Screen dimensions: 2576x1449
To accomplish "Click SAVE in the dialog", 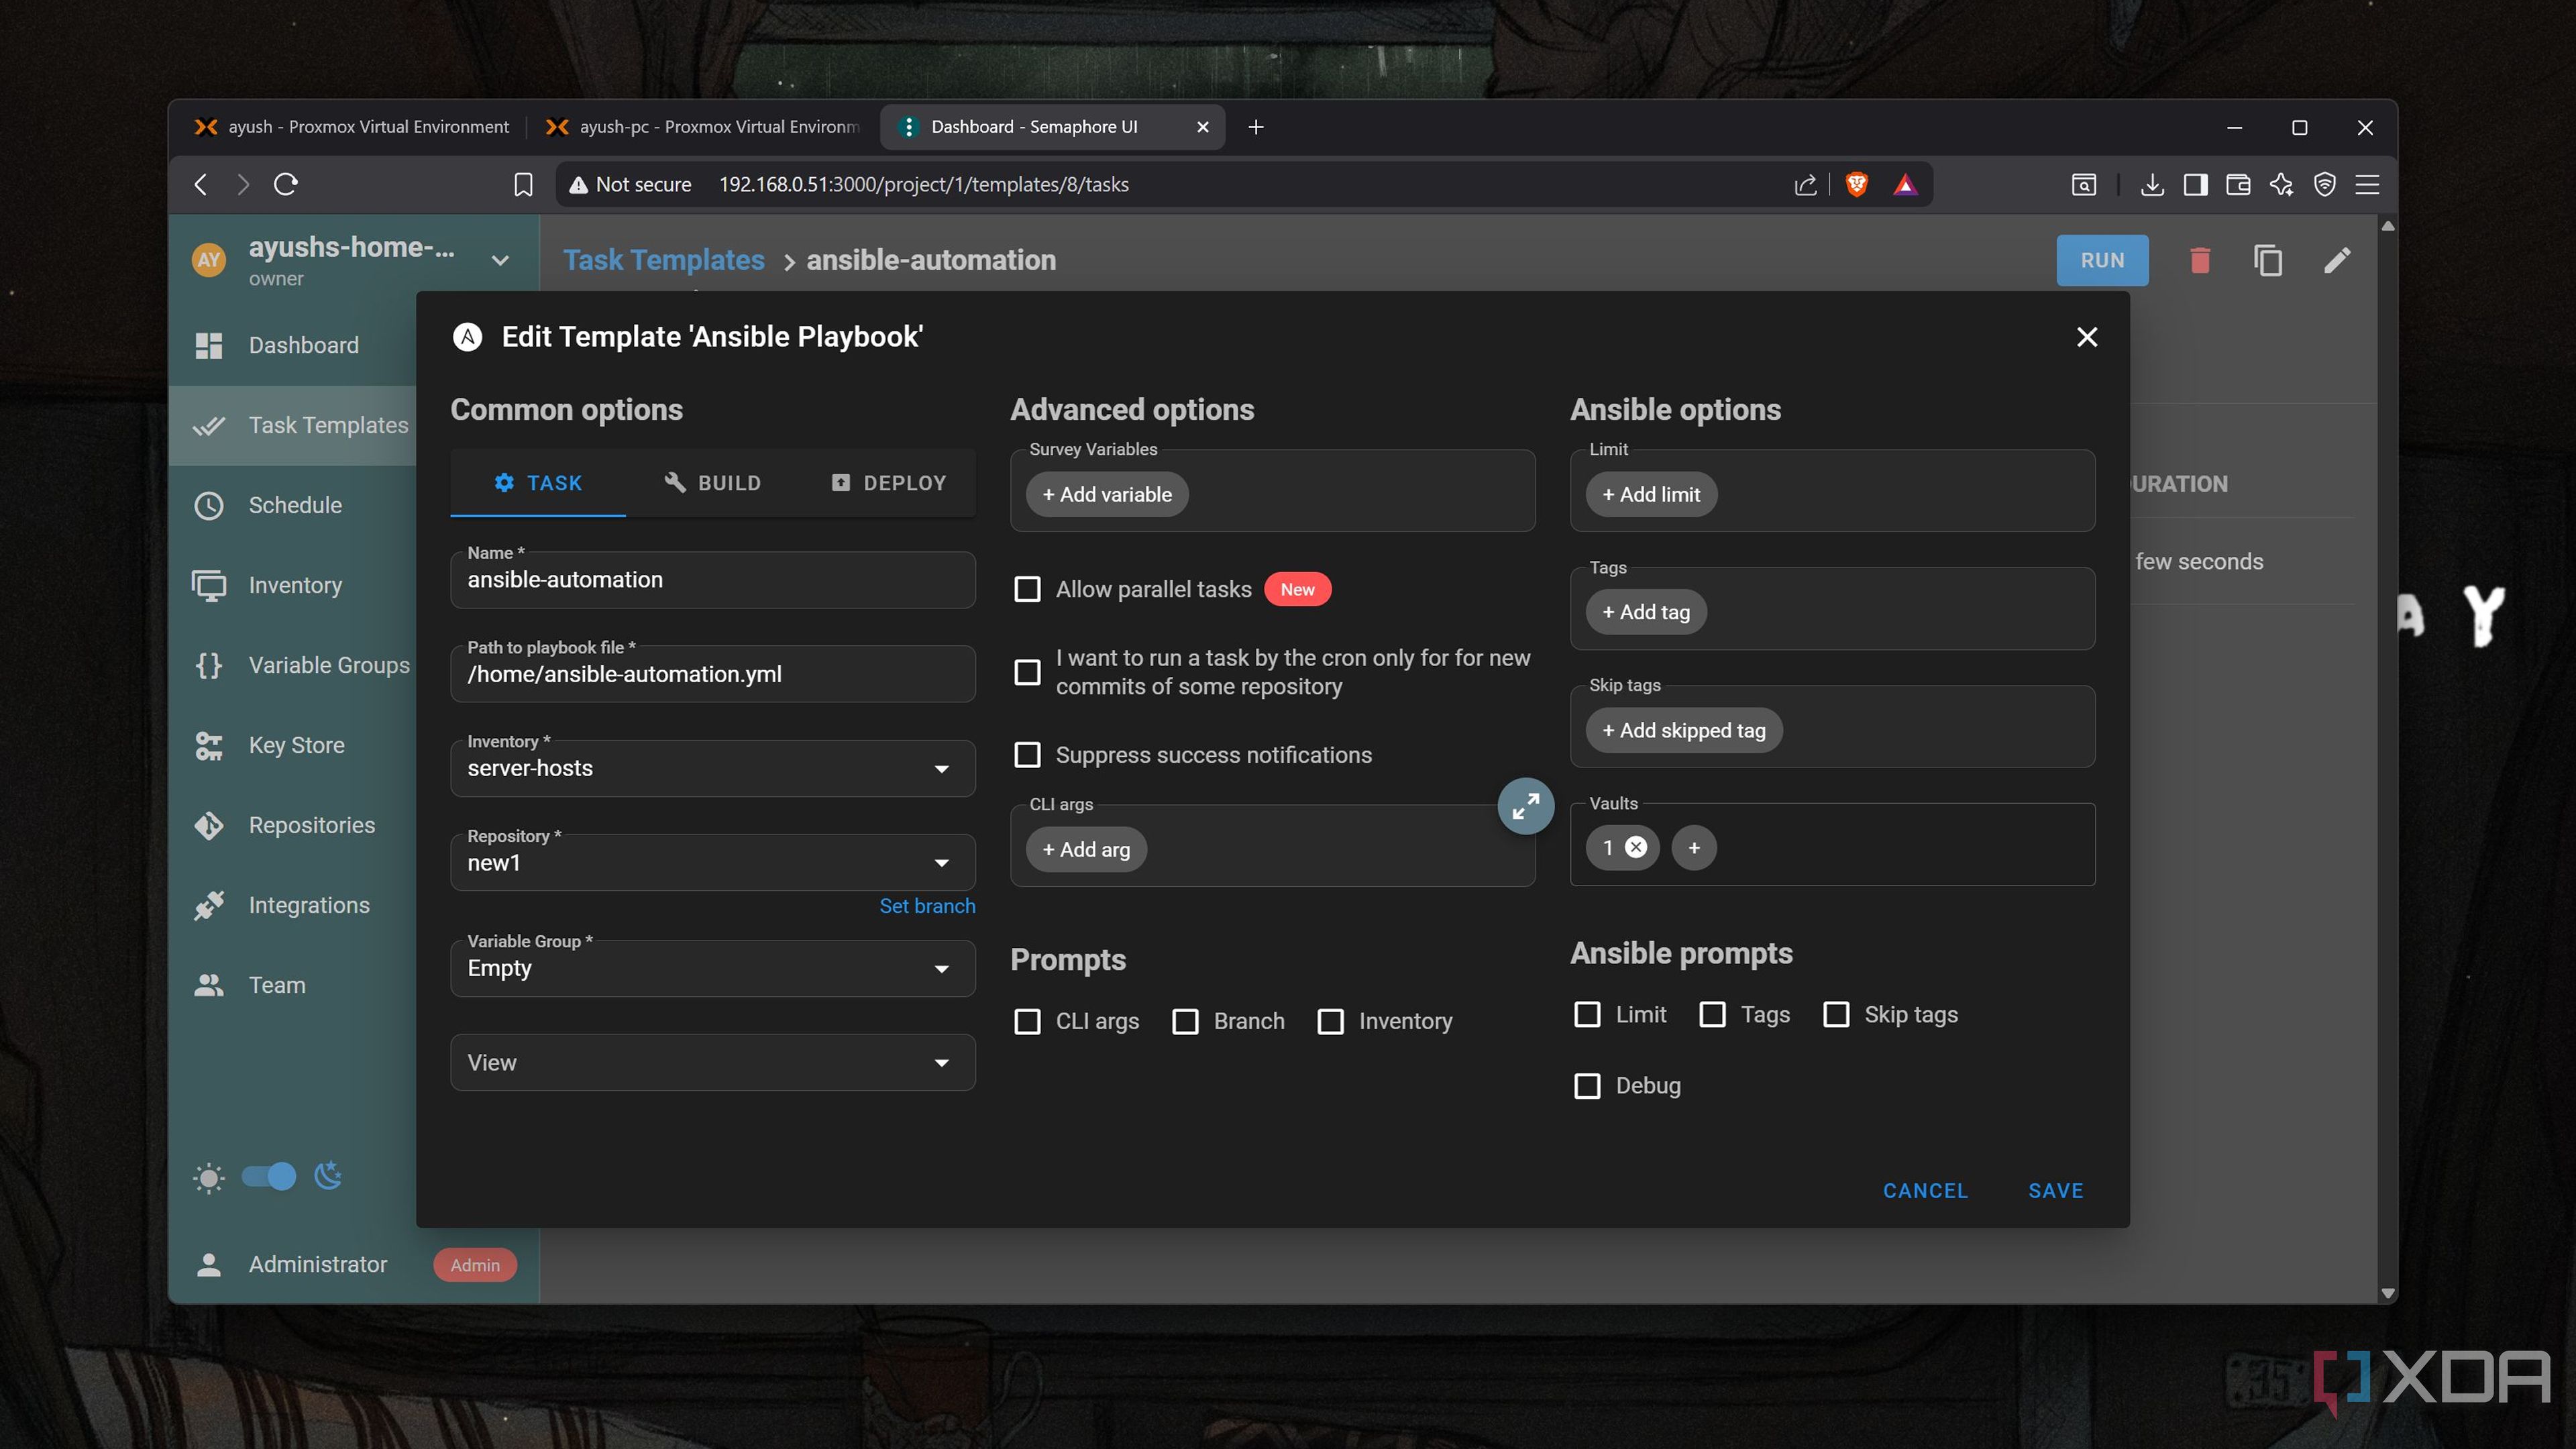I will click(2055, 1191).
